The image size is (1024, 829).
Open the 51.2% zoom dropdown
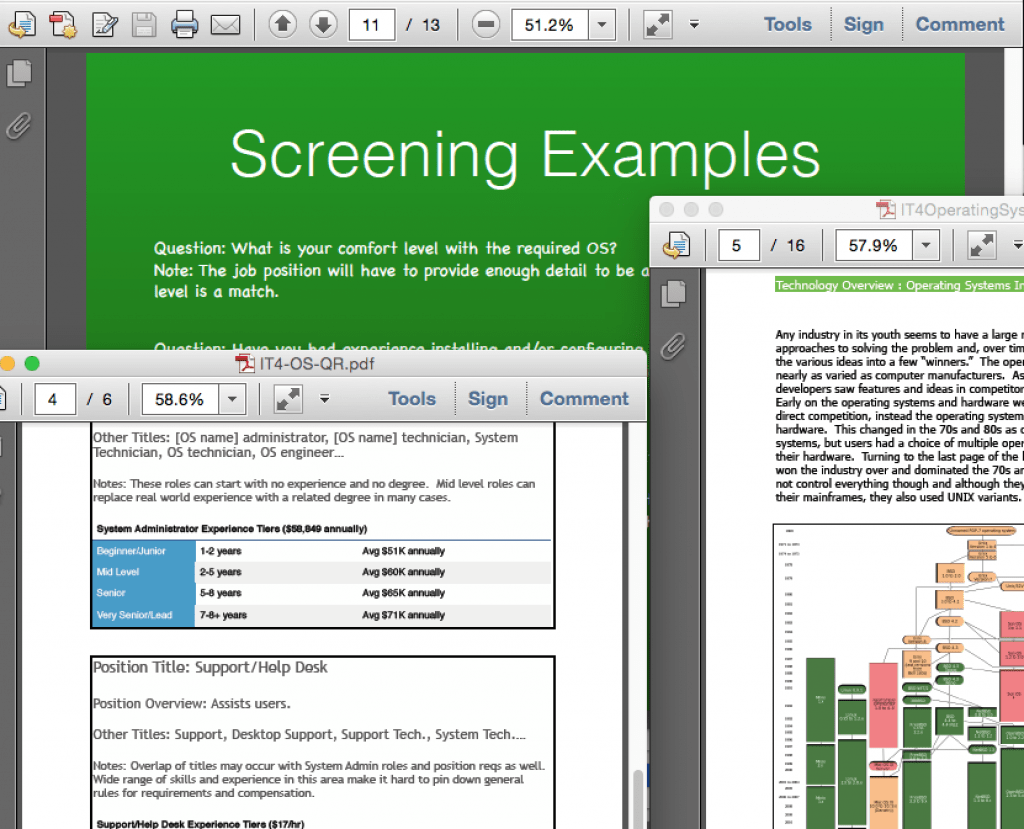[601, 25]
